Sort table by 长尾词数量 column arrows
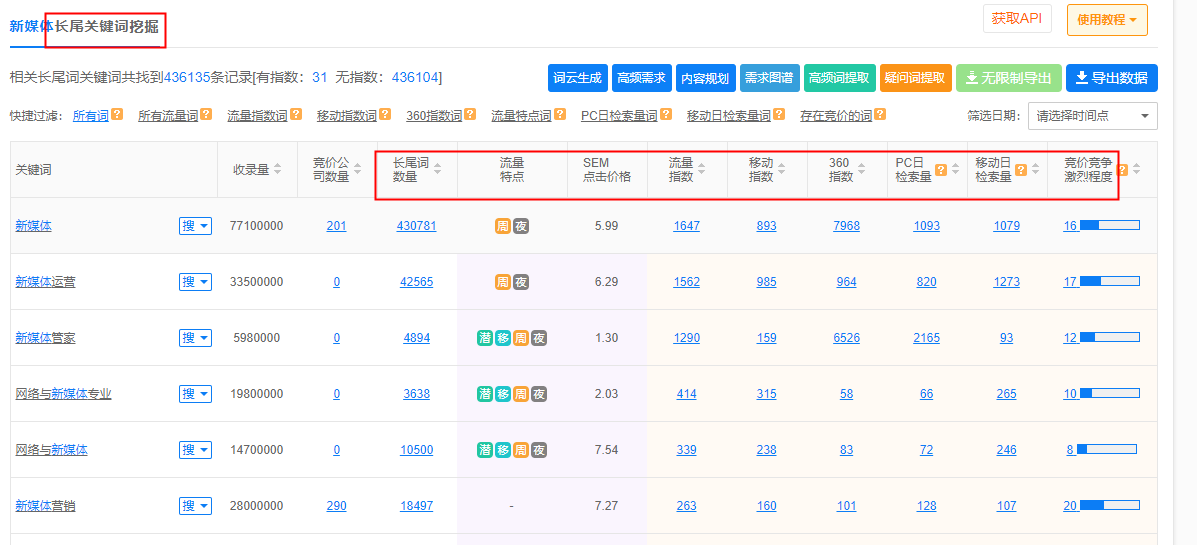The image size is (1197, 545). click(x=437, y=169)
